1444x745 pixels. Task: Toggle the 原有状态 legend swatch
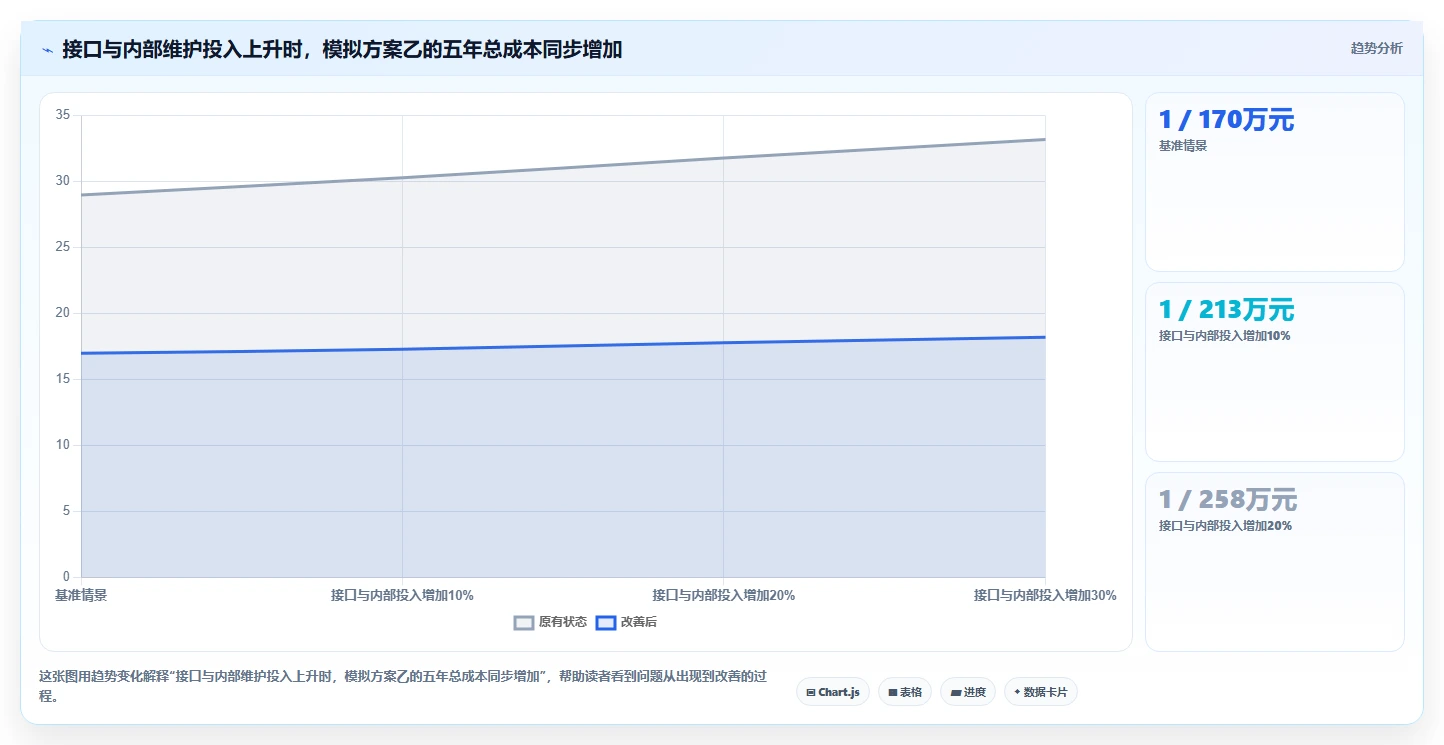(x=524, y=623)
